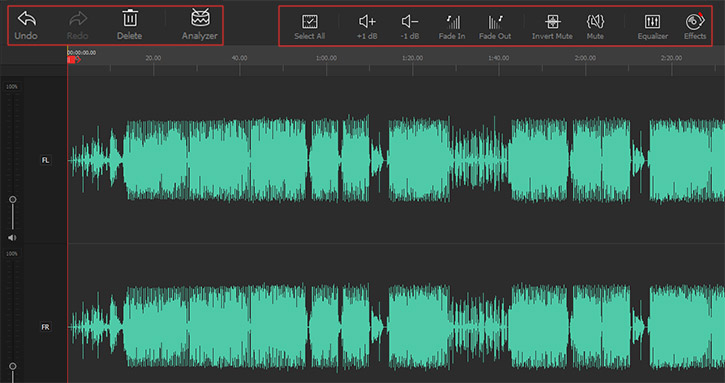Jump to the 40.00 mark on the timeline
Viewport: 725px width, 383px height.
coord(240,58)
